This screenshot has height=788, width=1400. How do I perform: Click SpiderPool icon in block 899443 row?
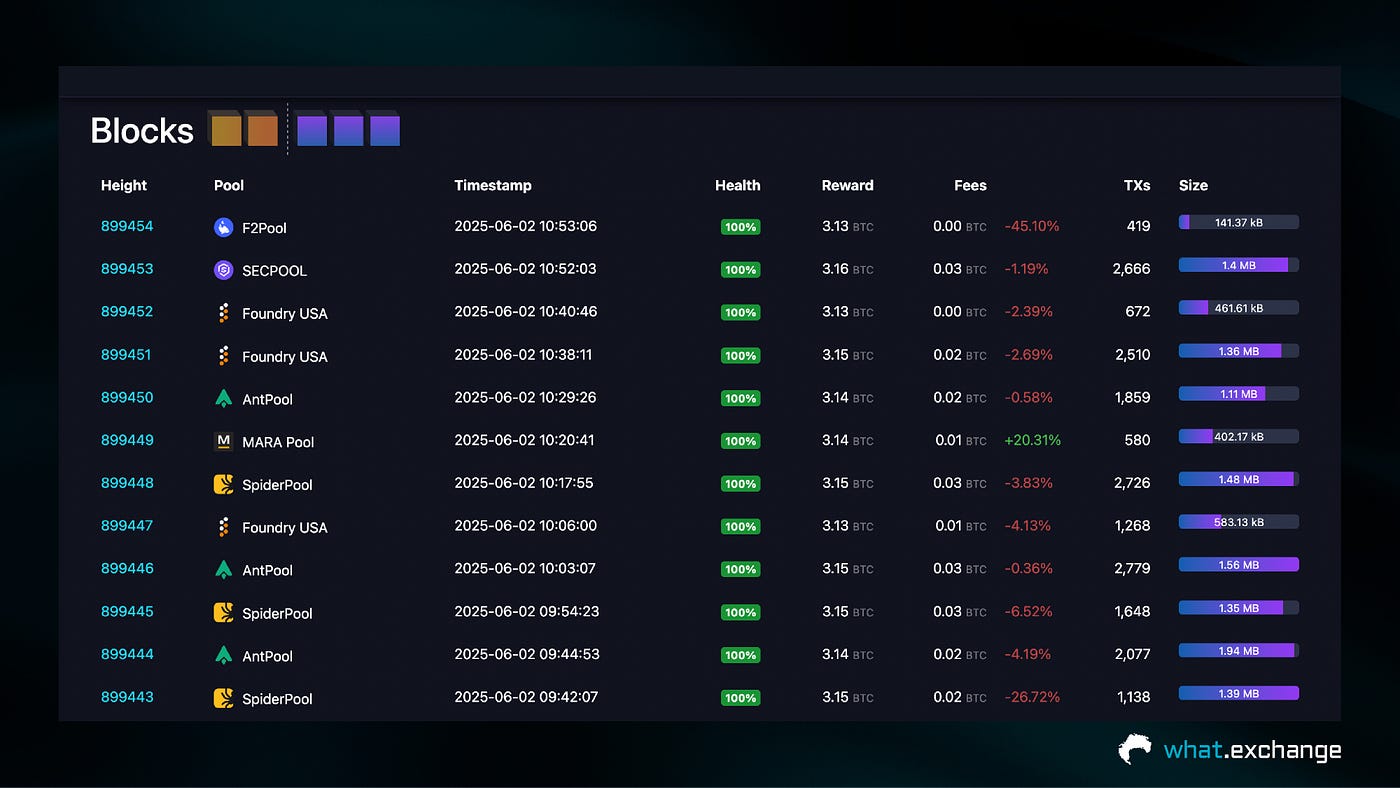pos(224,698)
